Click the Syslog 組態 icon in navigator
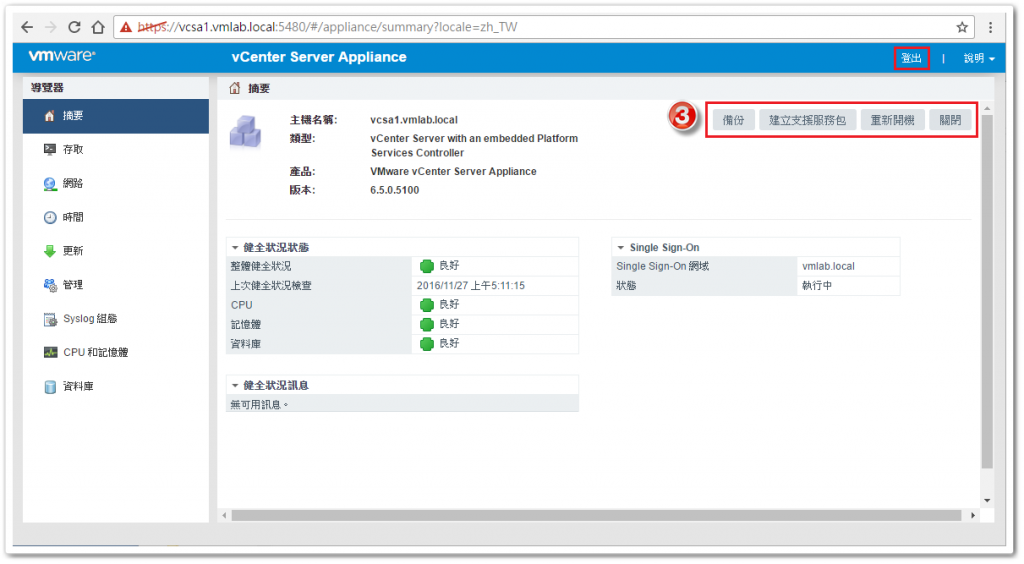The image size is (1024, 564). [50, 319]
